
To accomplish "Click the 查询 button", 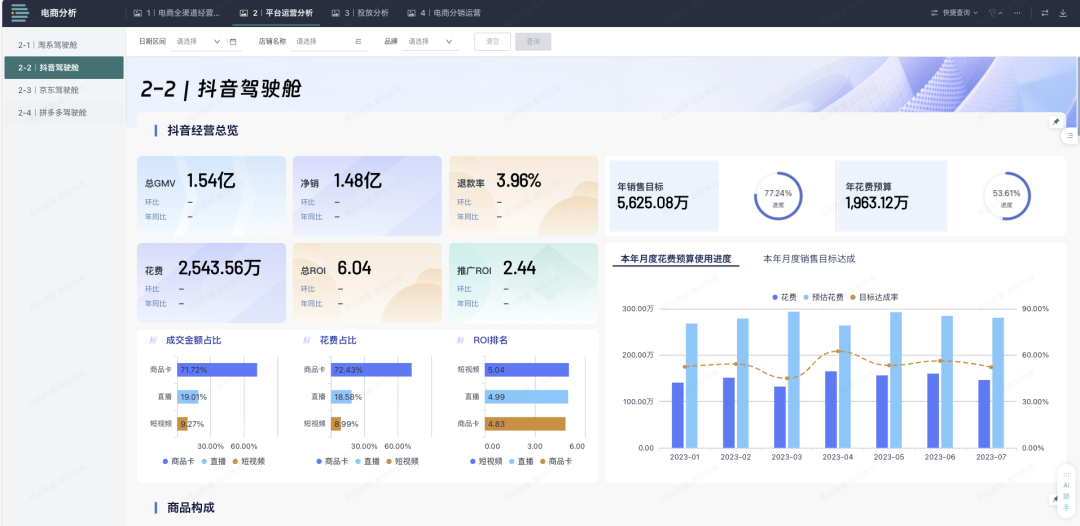I will pyautogui.click(x=533, y=41).
